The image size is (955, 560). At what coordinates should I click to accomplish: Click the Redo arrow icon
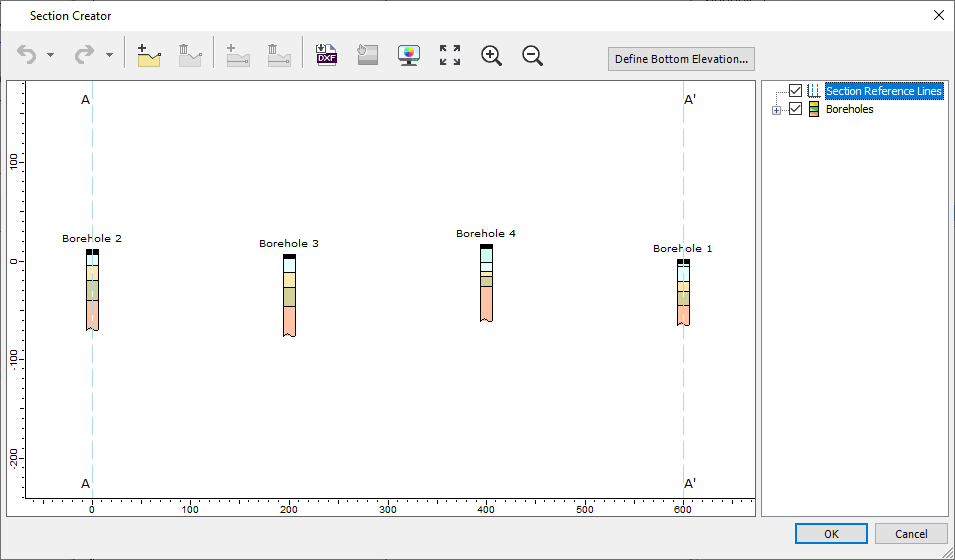click(x=85, y=55)
